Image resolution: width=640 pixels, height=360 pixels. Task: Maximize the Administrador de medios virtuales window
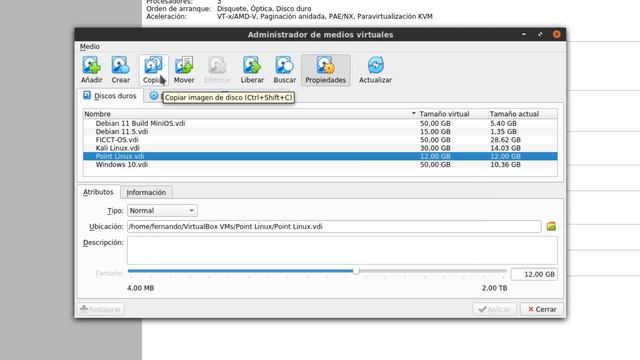[x=540, y=35]
